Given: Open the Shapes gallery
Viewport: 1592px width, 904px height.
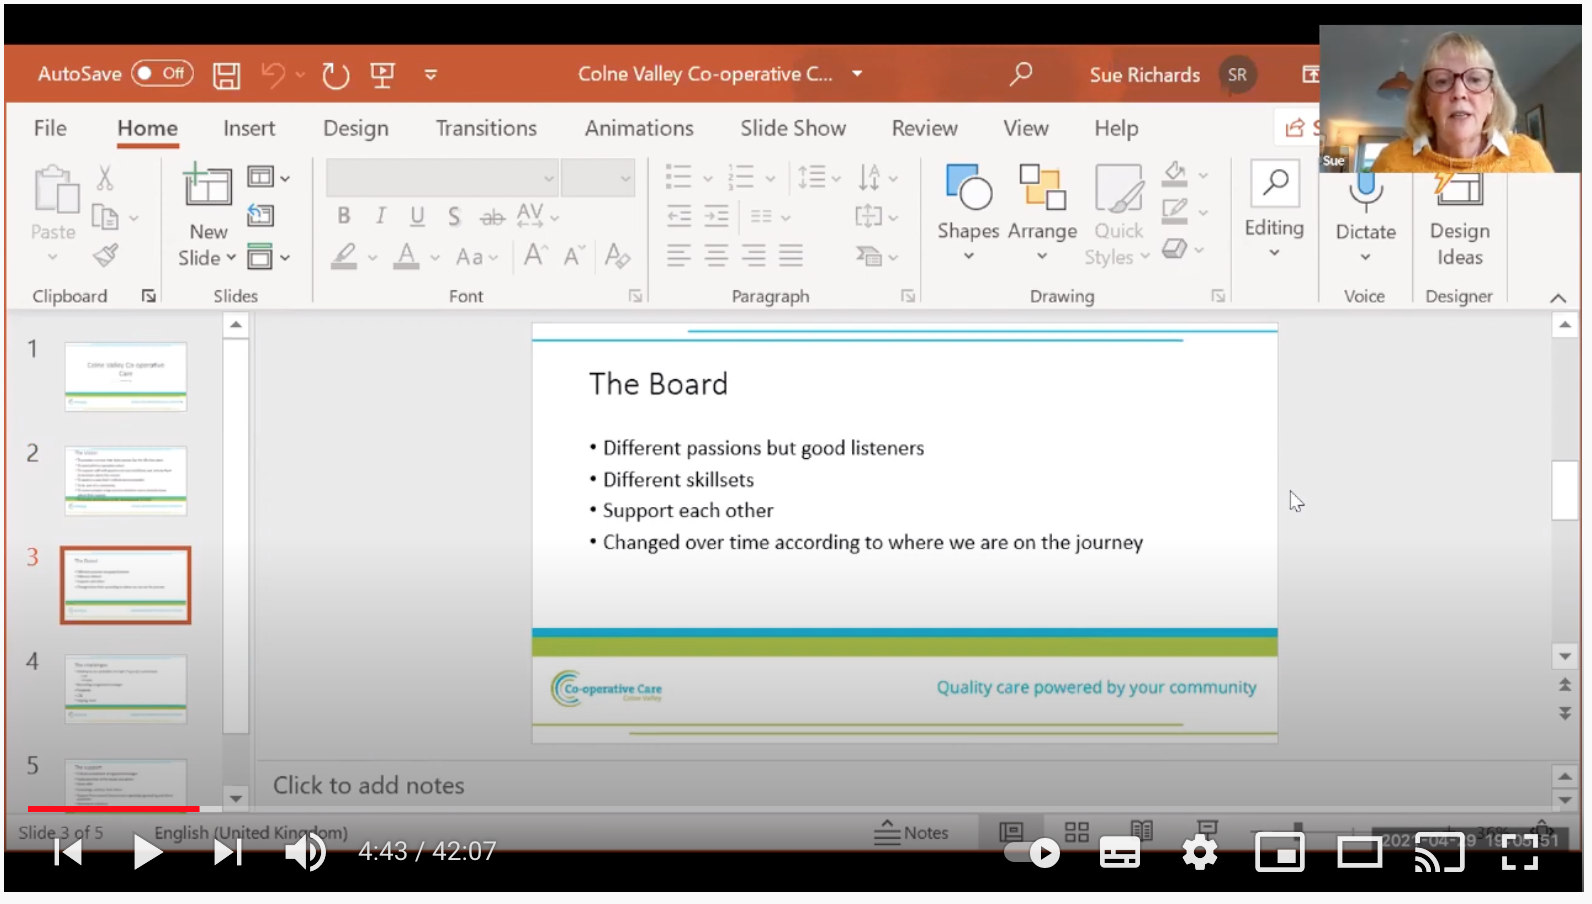Looking at the screenshot, I should [968, 213].
